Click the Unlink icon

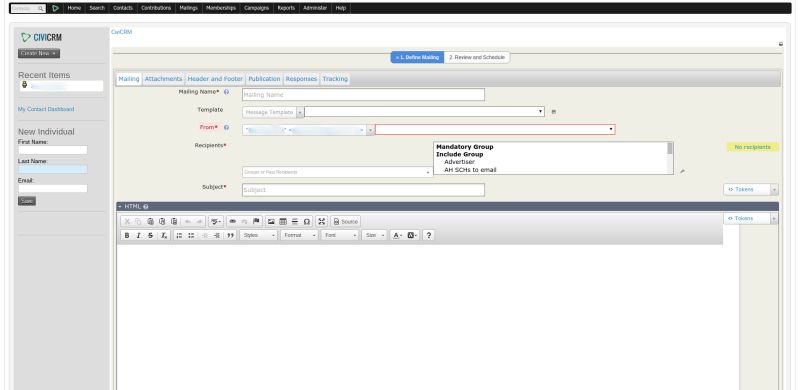[244, 222]
